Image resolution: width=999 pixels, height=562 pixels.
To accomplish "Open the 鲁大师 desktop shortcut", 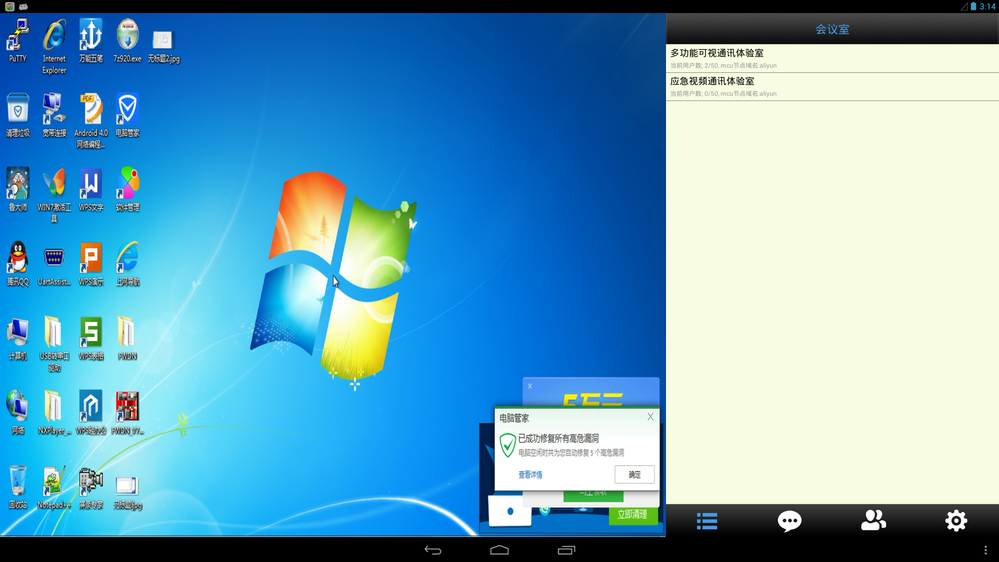I will click(18, 189).
